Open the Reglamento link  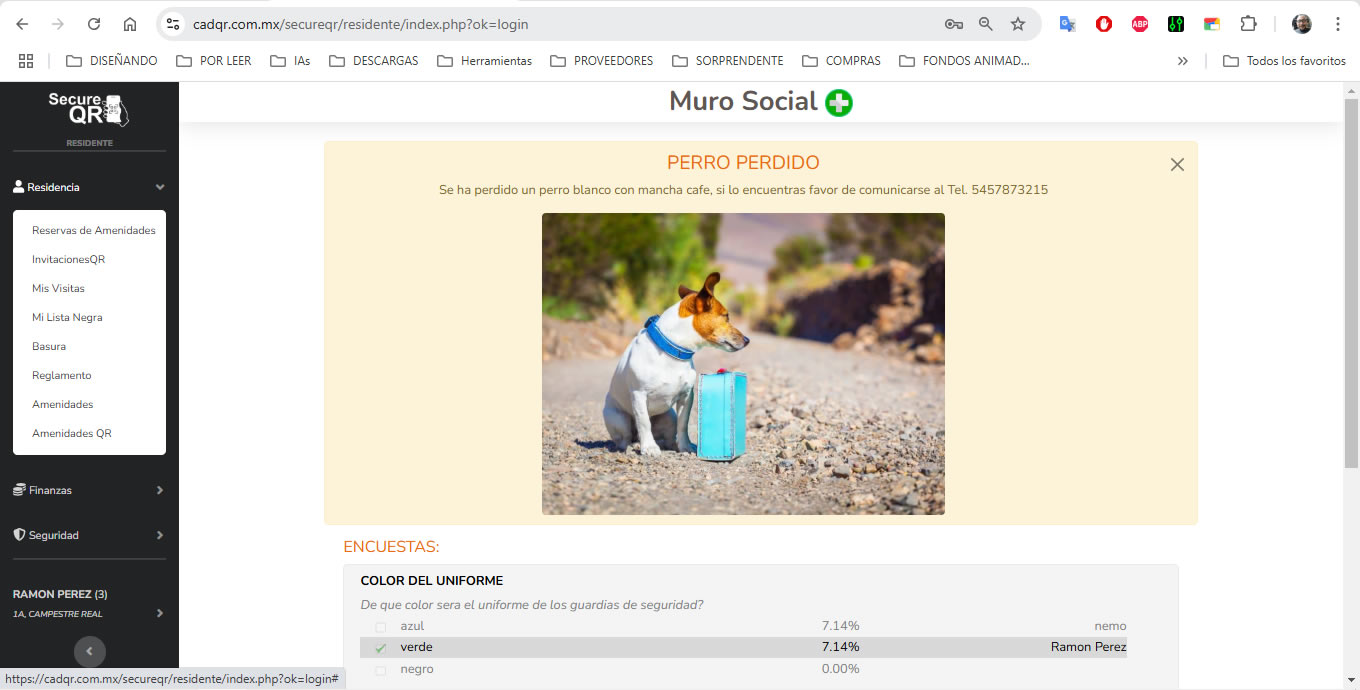point(61,375)
